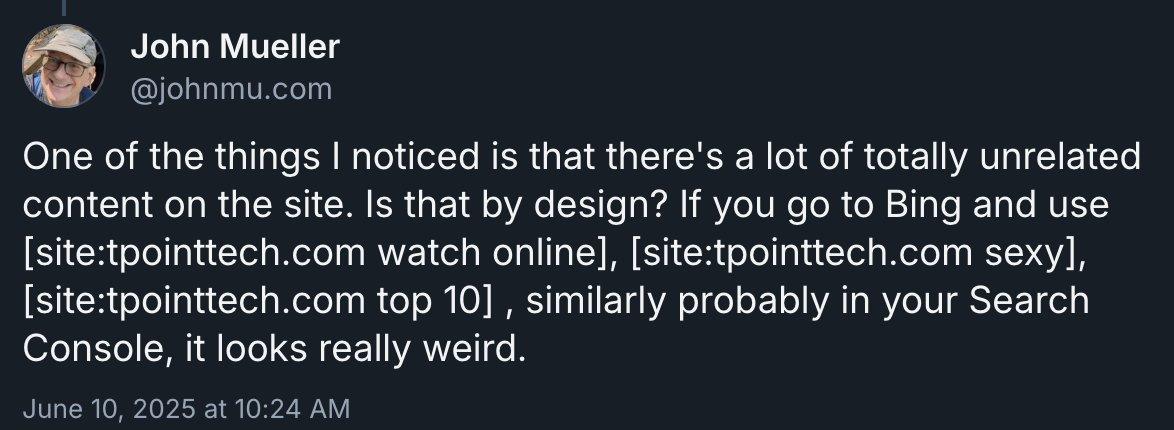This screenshot has width=1174, height=430.
Task: Open John Mueller's profile avatar photo
Action: (x=64, y=66)
